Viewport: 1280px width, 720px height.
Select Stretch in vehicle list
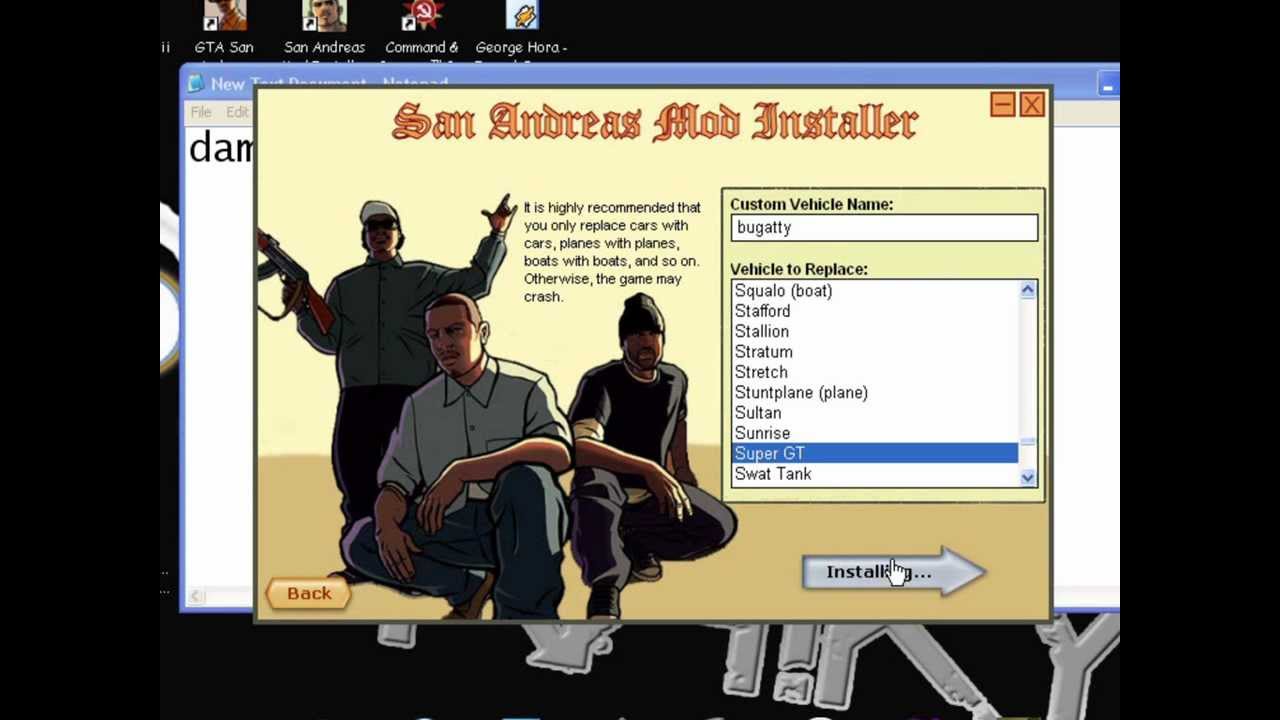875,372
